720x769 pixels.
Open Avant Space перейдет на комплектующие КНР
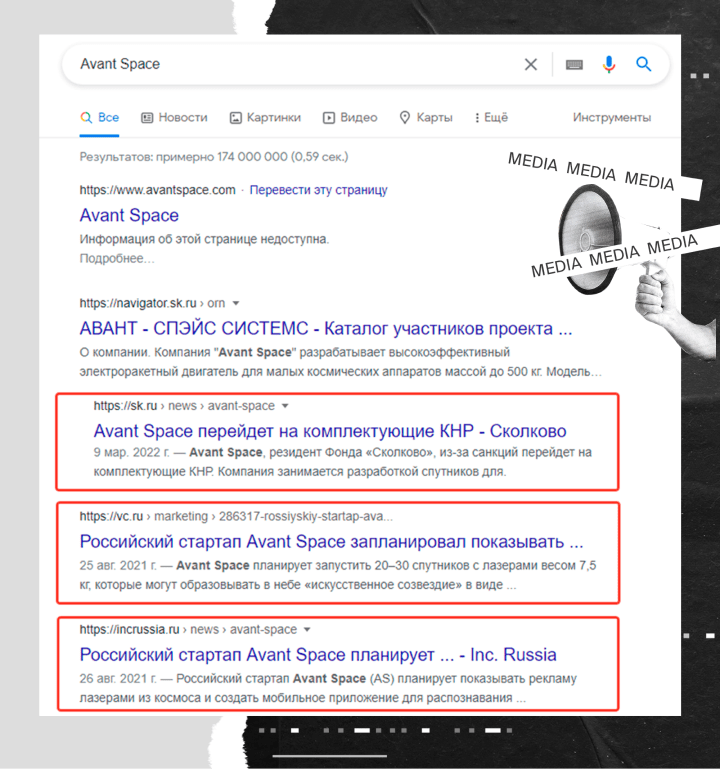[330, 431]
